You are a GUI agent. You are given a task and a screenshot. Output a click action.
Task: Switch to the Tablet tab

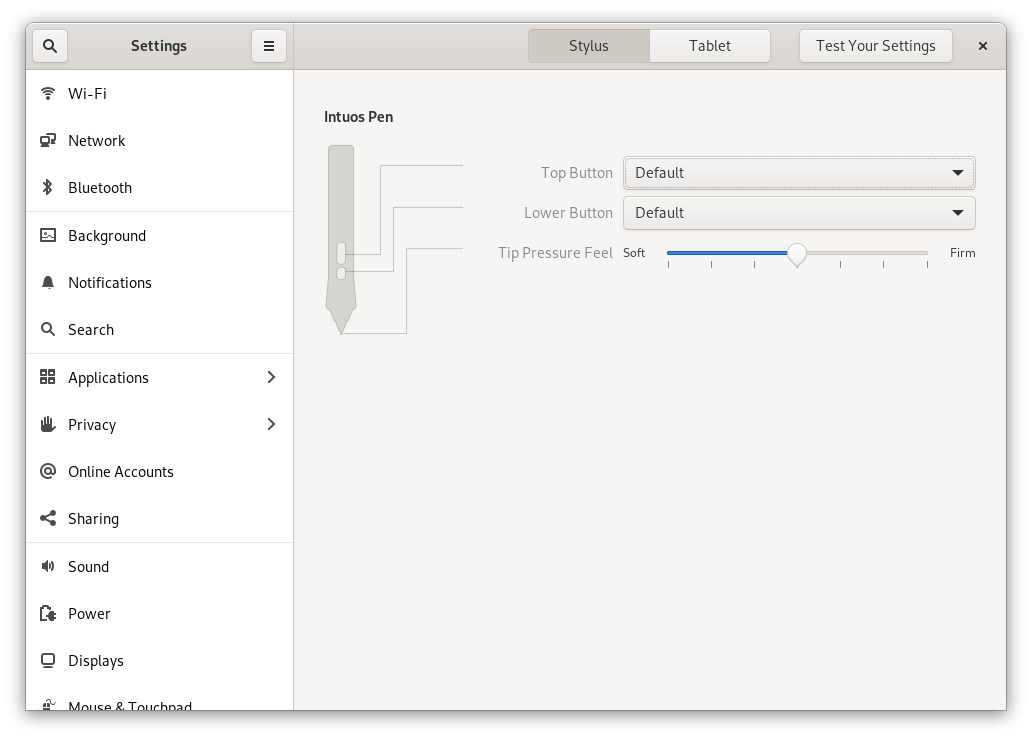(710, 46)
